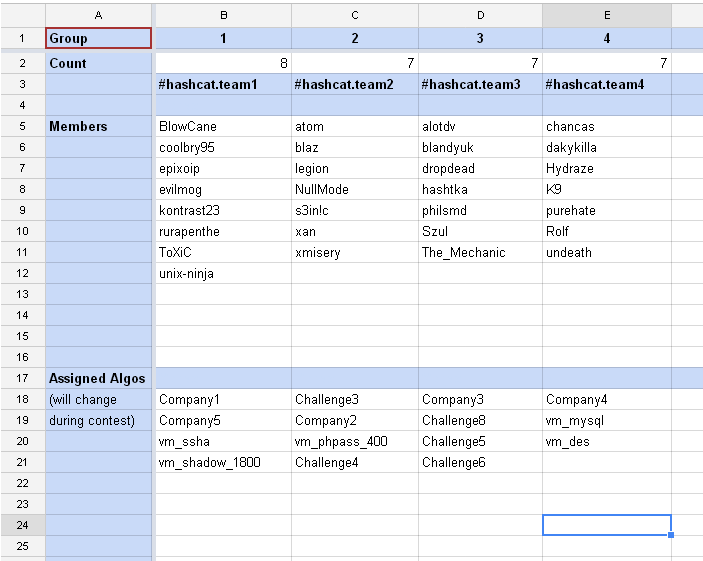
Task: Click the column A header
Action: click(98, 15)
